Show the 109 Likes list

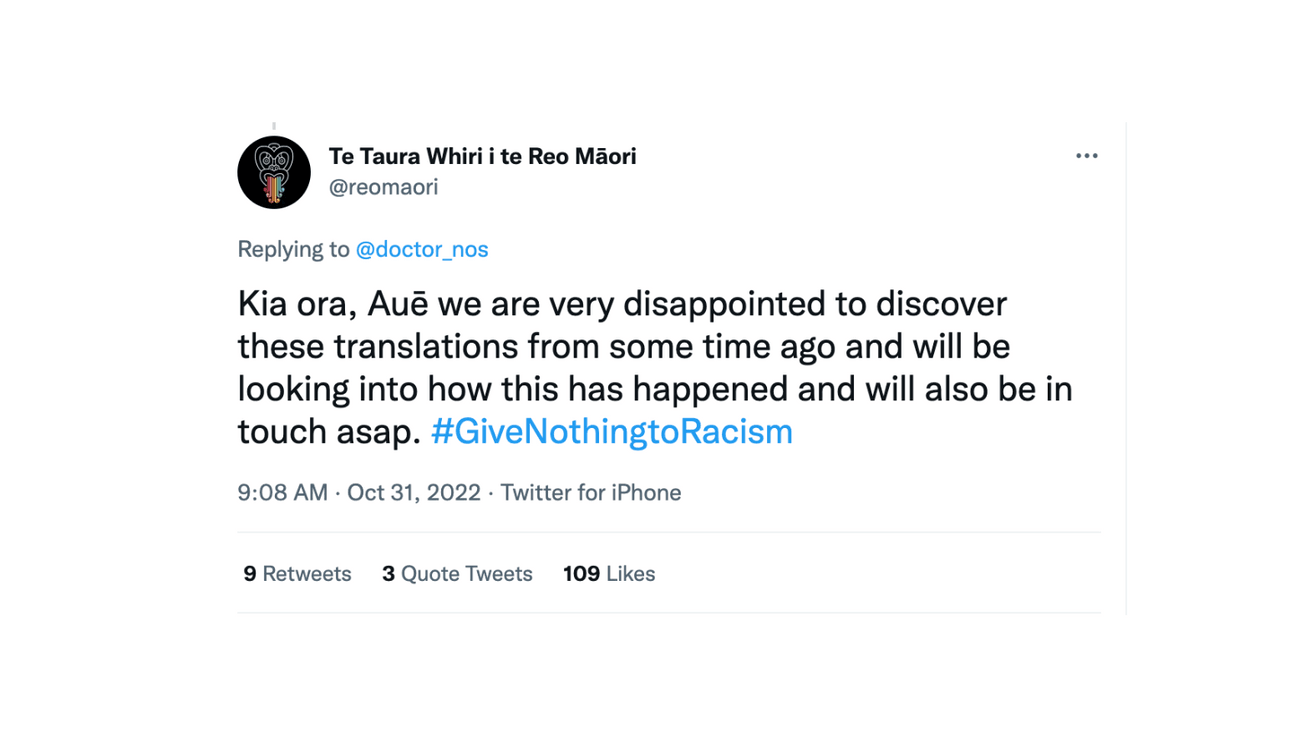609,574
